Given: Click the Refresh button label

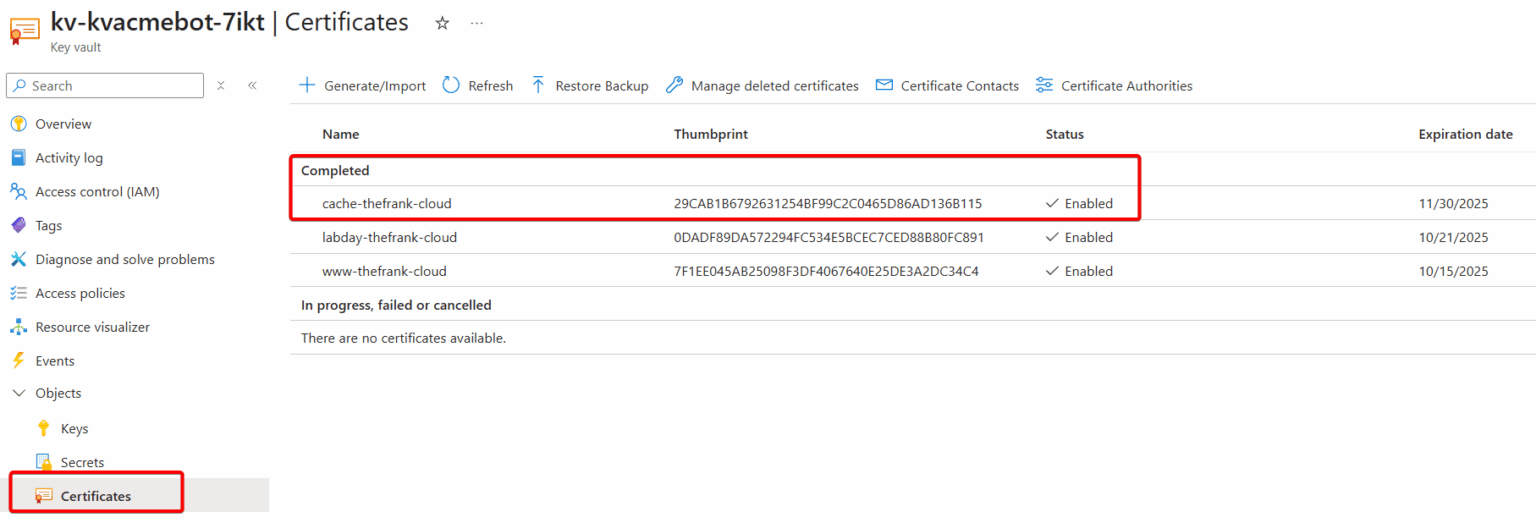Looking at the screenshot, I should (x=490, y=86).
